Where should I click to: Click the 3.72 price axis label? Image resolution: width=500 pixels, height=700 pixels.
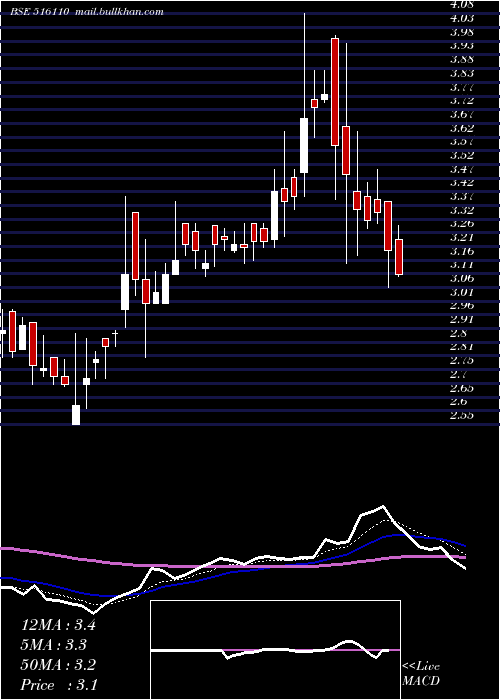coord(461,101)
